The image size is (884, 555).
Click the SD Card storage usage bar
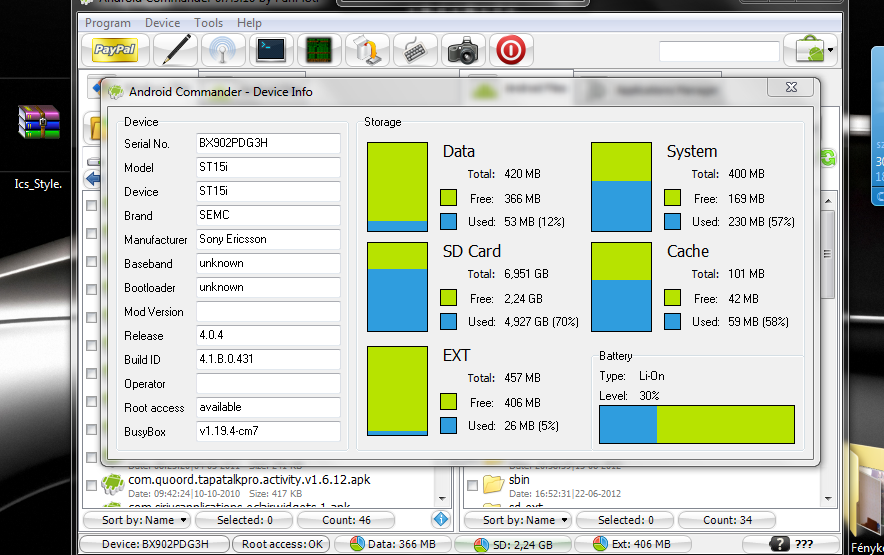click(397, 287)
